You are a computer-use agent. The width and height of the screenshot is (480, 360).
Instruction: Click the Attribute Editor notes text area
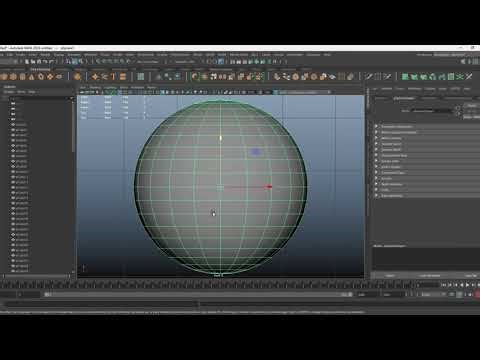tap(426, 259)
